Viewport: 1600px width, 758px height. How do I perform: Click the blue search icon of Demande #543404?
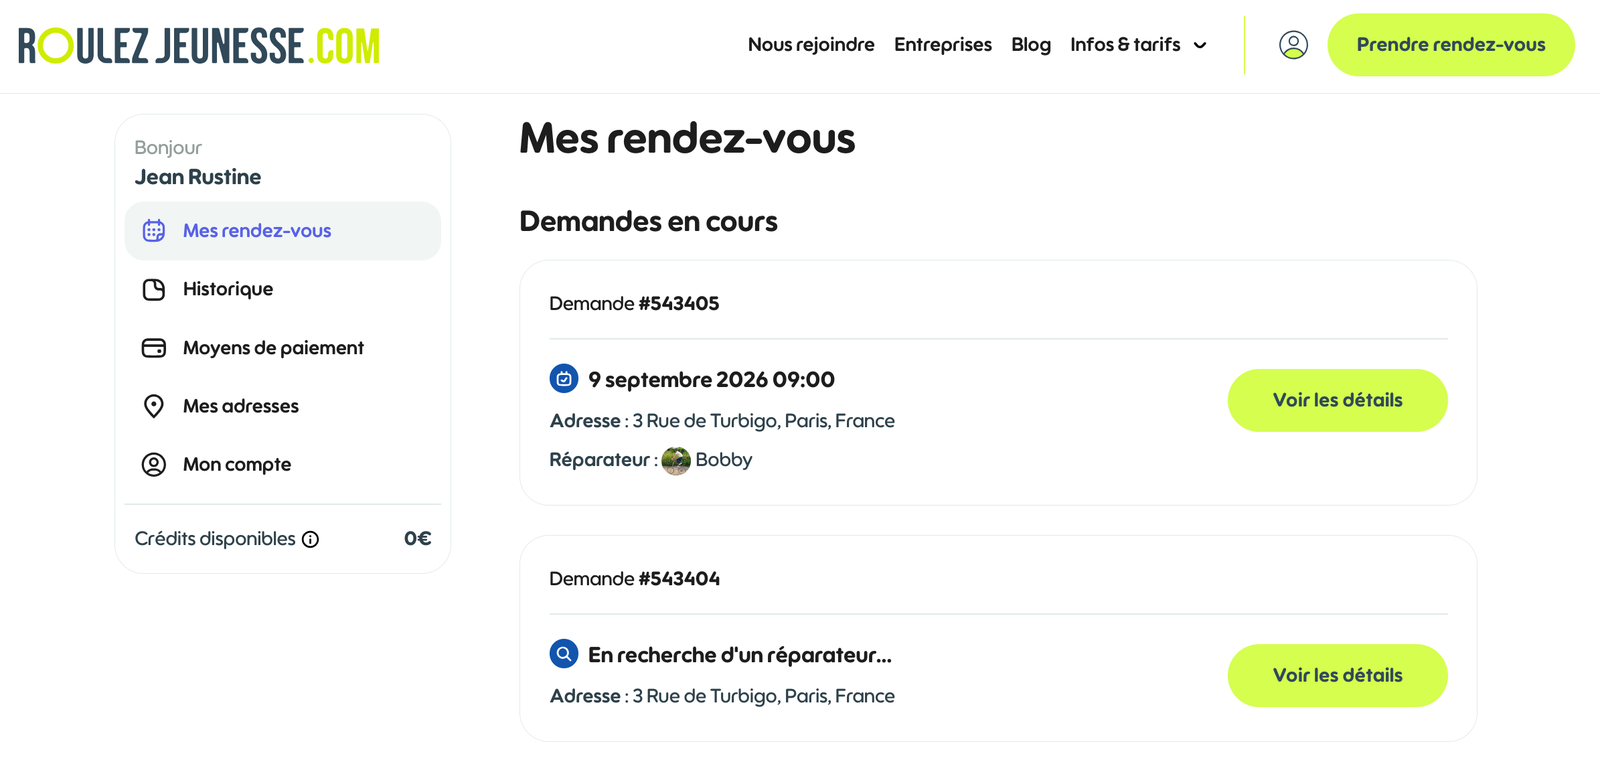564,654
